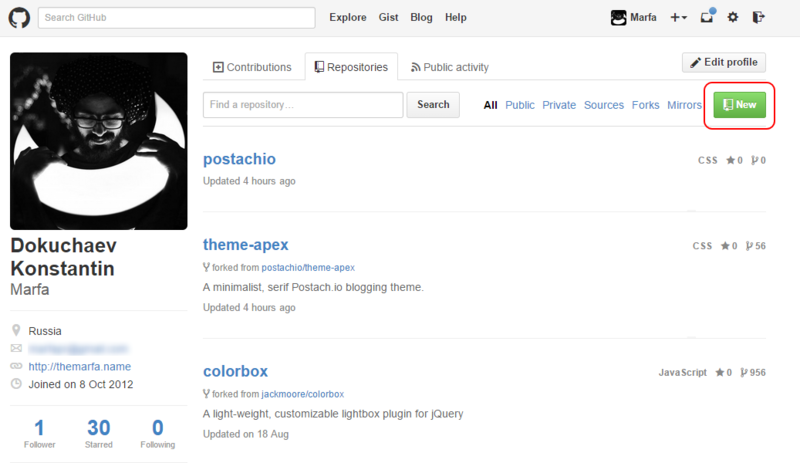The image size is (800, 463).
Task: Filter repositories by Forks
Action: [645, 105]
